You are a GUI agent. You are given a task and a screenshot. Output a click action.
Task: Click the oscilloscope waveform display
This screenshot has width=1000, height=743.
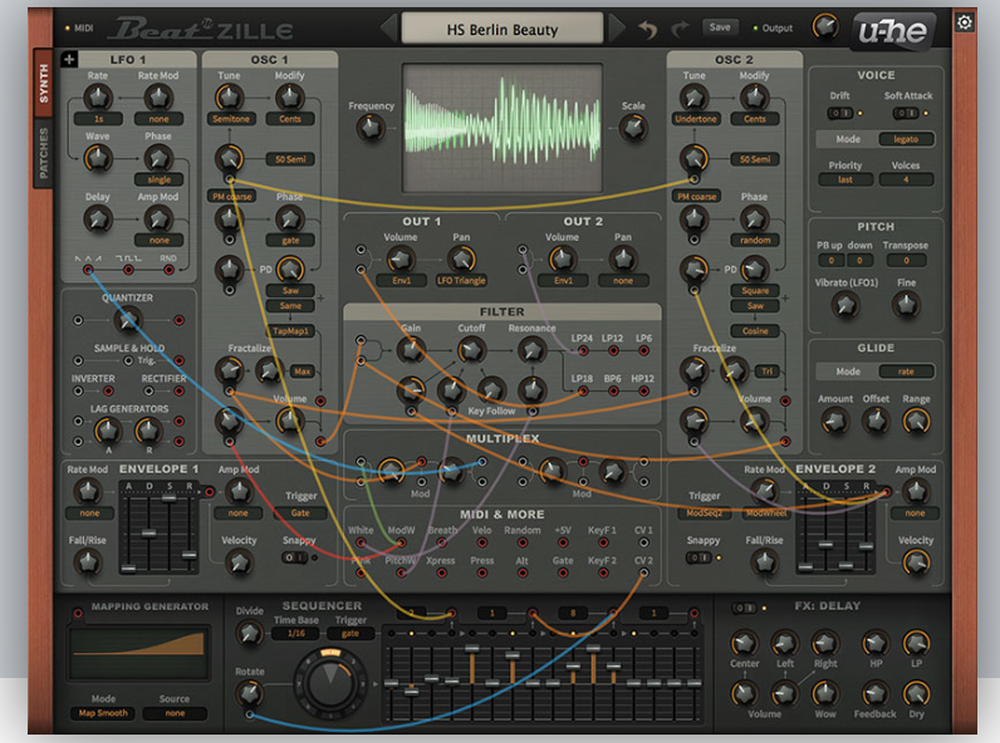pos(502,128)
